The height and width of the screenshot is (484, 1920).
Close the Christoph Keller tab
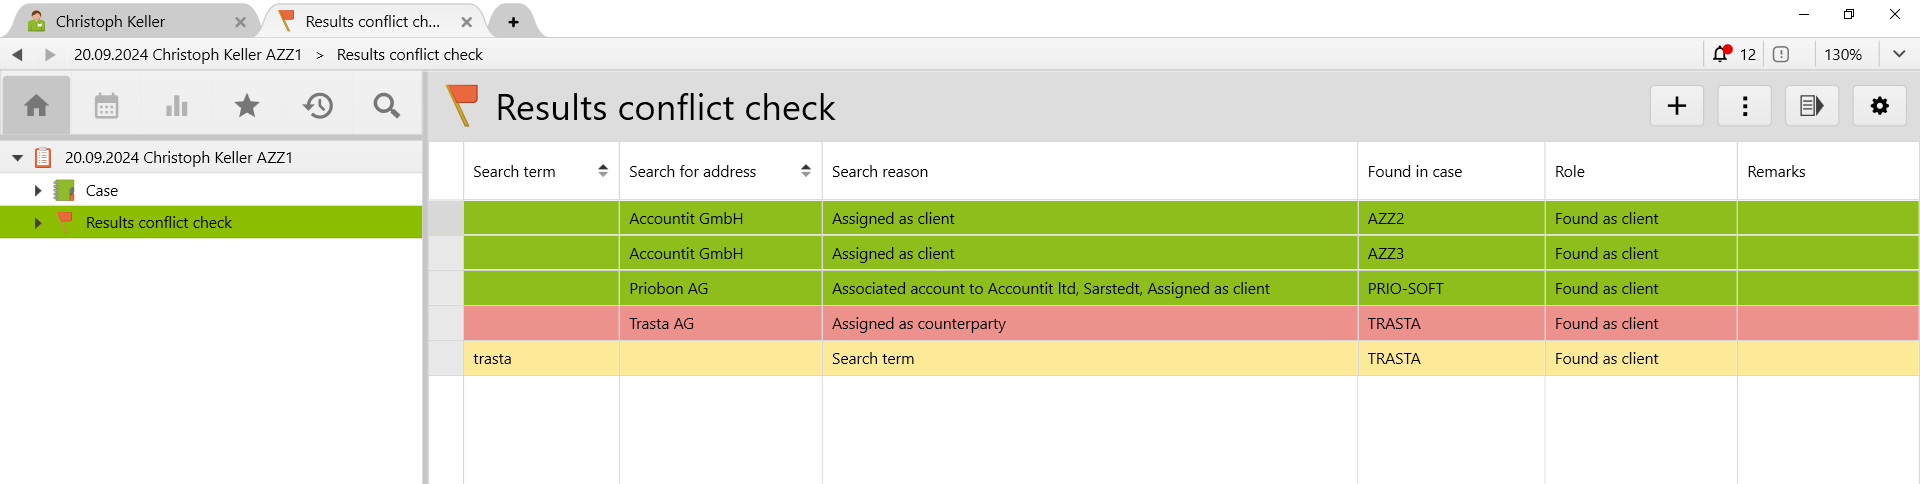point(240,21)
